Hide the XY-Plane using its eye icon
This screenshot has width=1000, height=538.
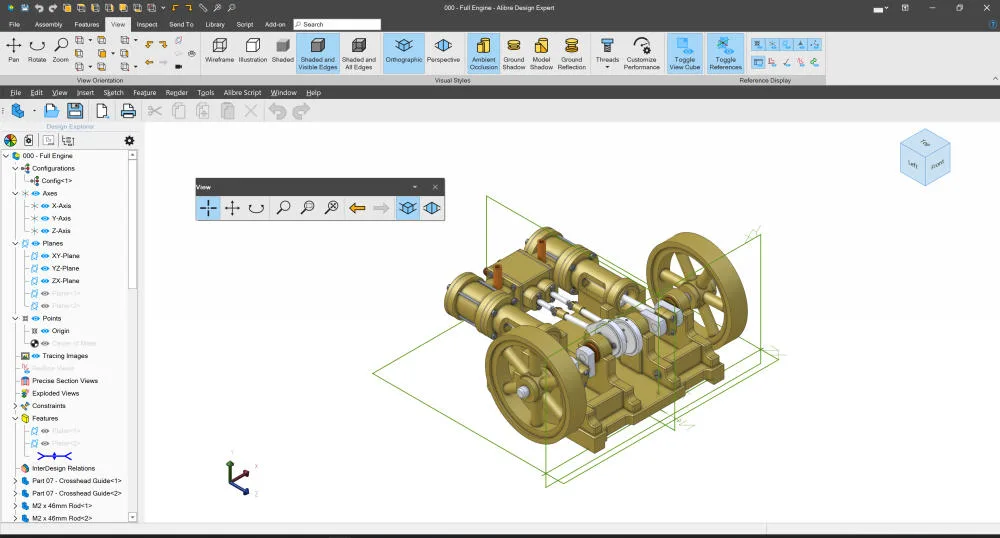click(45, 256)
